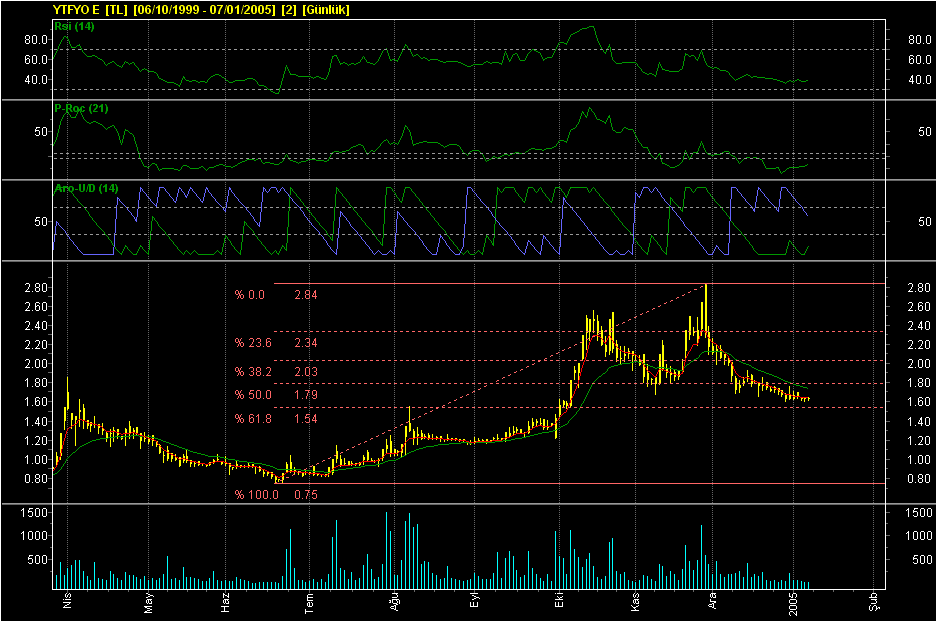Click the 1.79 Fibonacci price value
The height and width of the screenshot is (622, 937).
[306, 395]
